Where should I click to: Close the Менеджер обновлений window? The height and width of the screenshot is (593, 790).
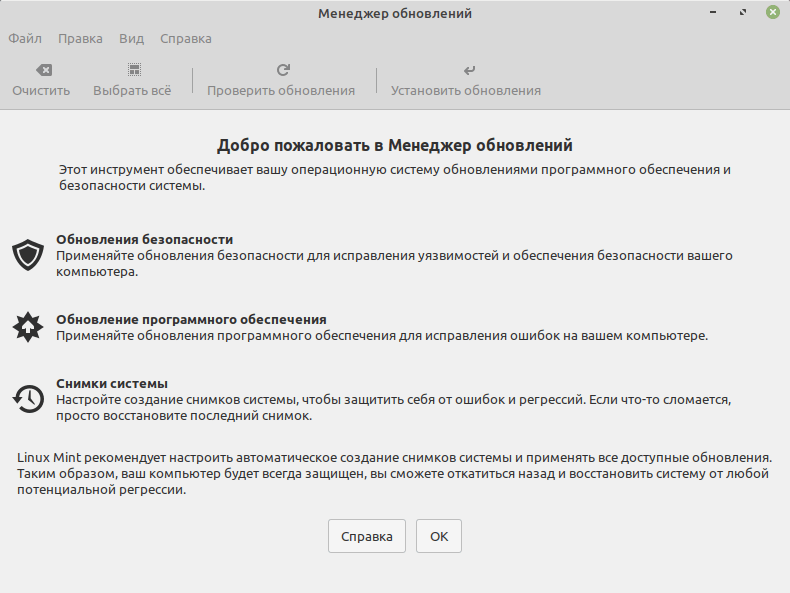point(773,12)
